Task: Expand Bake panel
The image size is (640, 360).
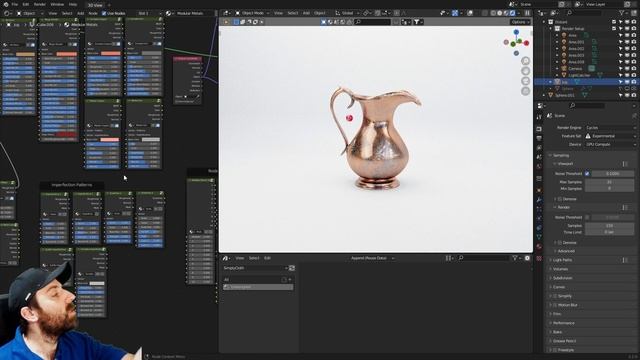Action: point(557,332)
